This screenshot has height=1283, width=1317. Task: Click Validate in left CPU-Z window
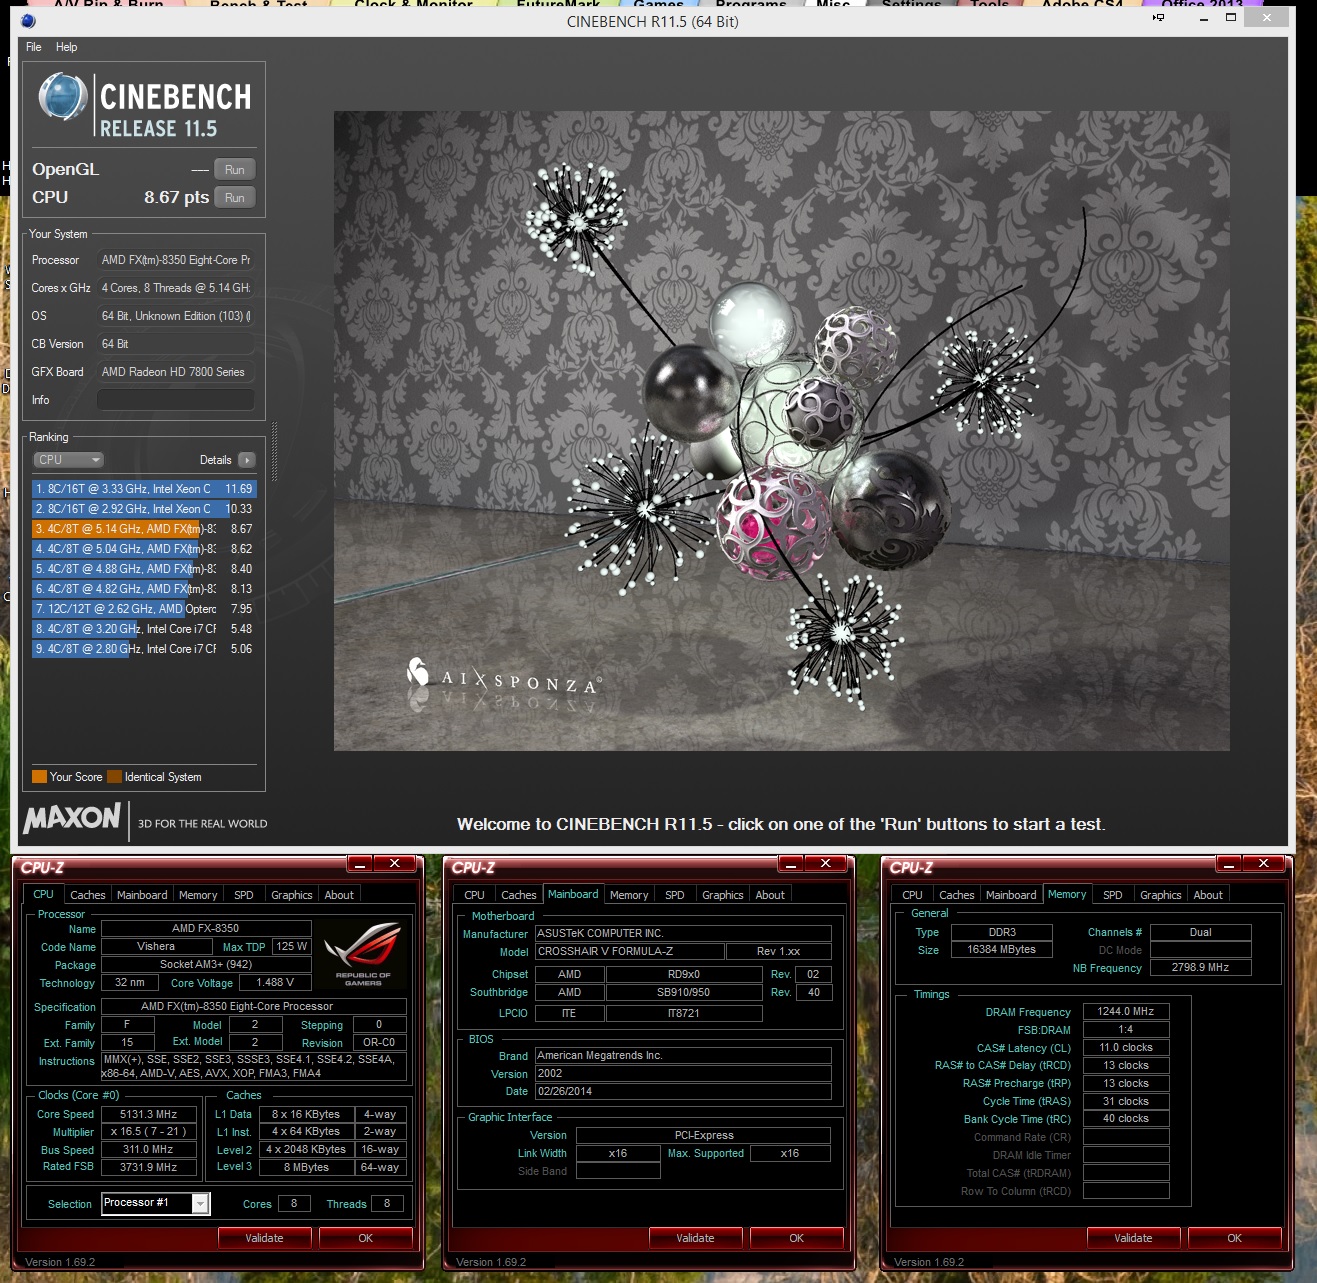point(265,1238)
